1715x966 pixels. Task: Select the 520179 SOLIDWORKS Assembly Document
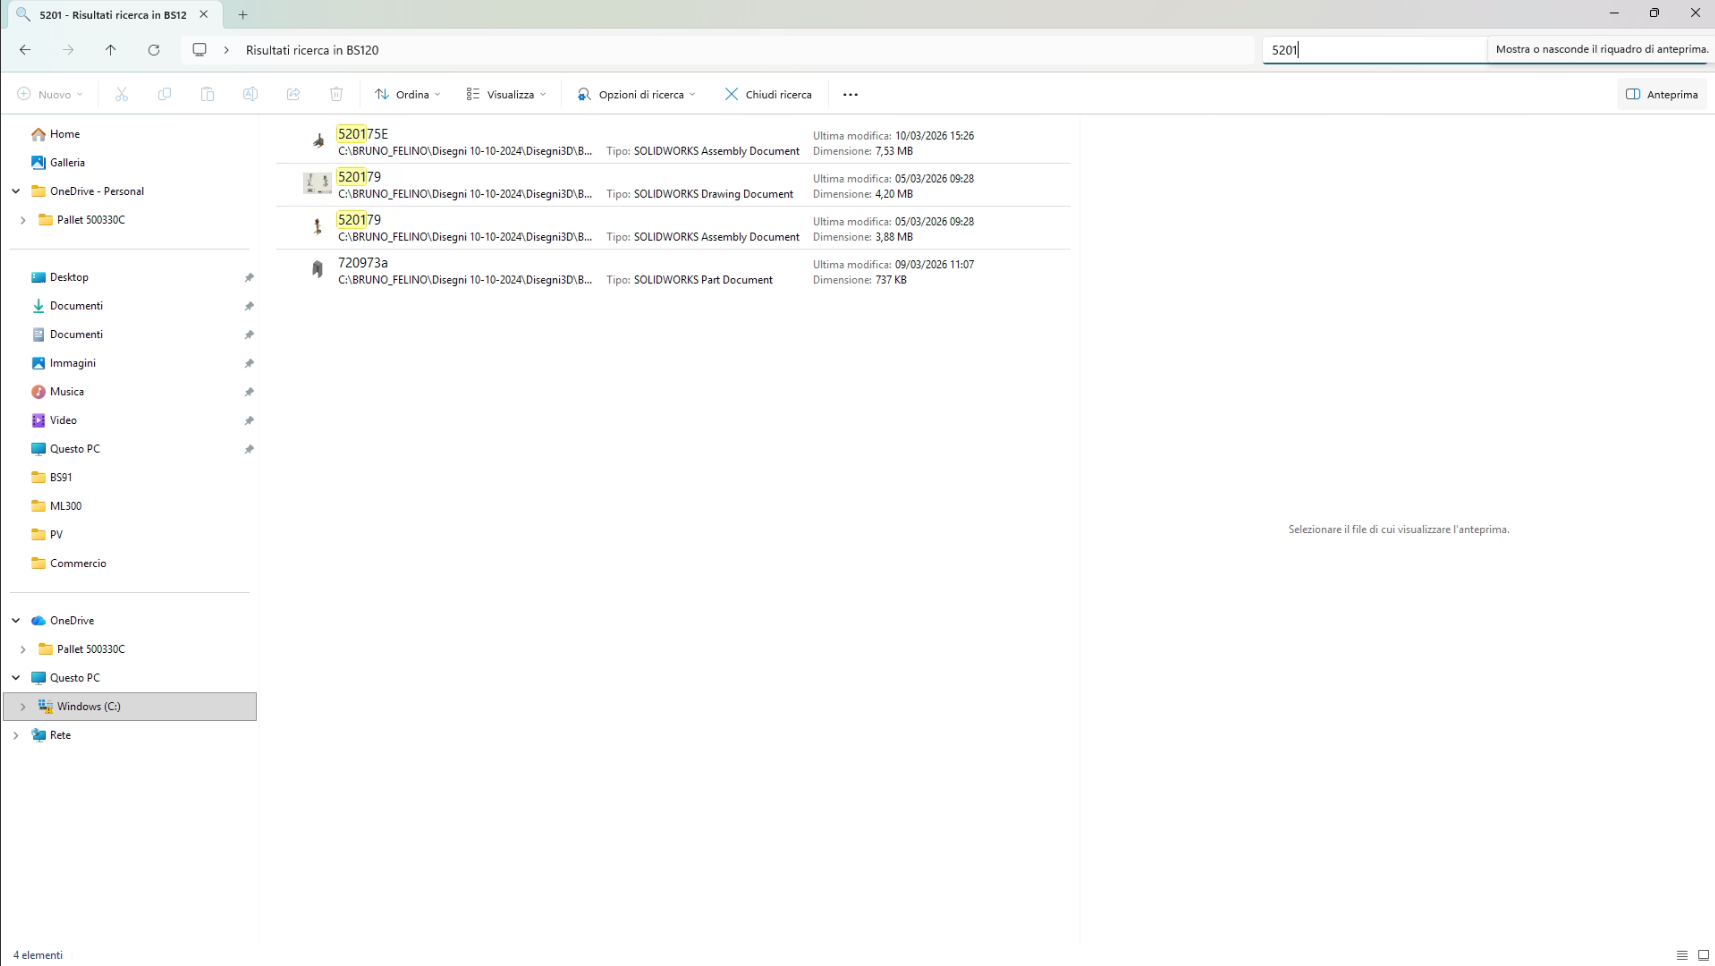coord(673,228)
